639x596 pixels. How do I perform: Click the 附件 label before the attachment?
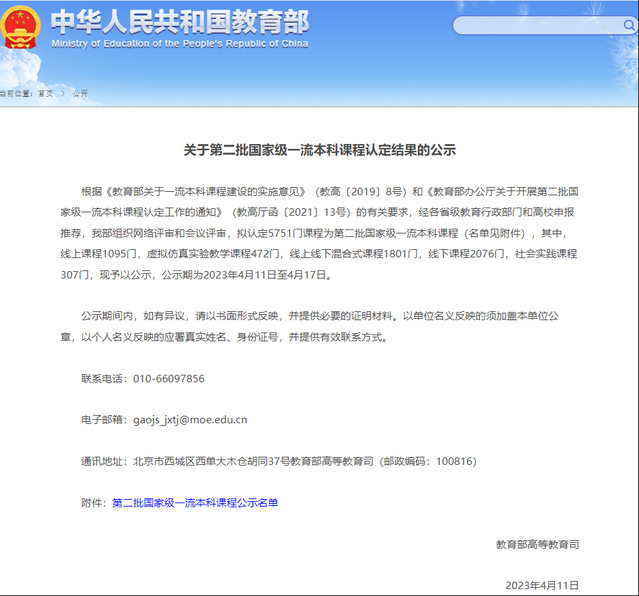pos(93,502)
